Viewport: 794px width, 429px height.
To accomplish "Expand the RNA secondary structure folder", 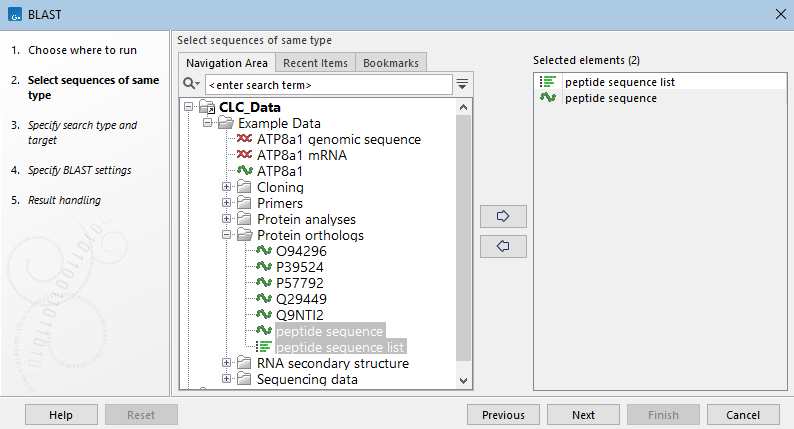I will point(227,363).
